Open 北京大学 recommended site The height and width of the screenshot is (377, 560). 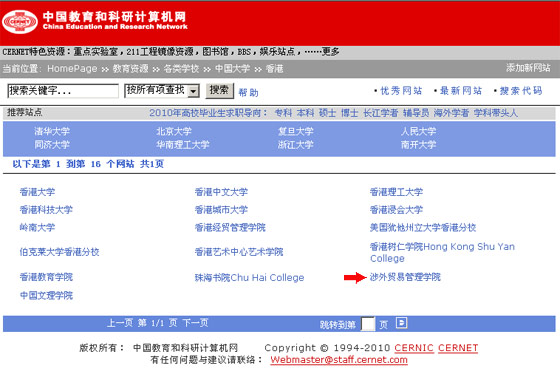pos(174,131)
